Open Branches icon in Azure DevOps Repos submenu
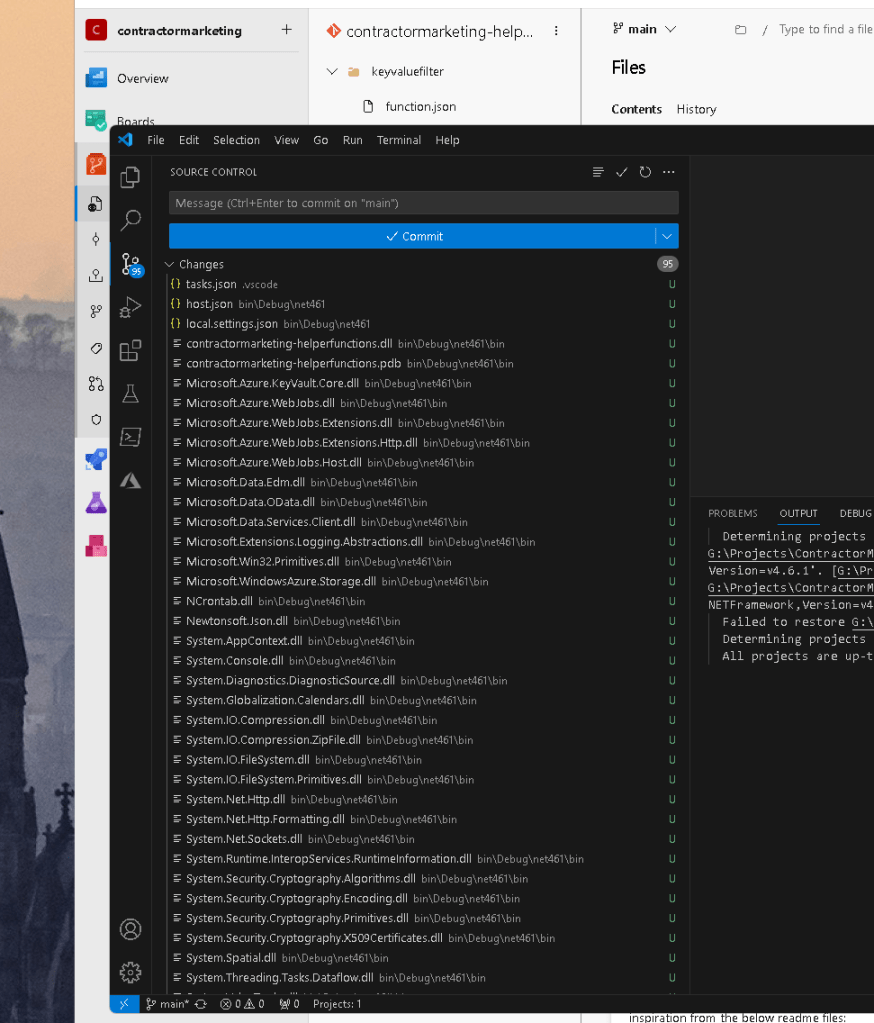The image size is (874, 1023). tap(96, 311)
